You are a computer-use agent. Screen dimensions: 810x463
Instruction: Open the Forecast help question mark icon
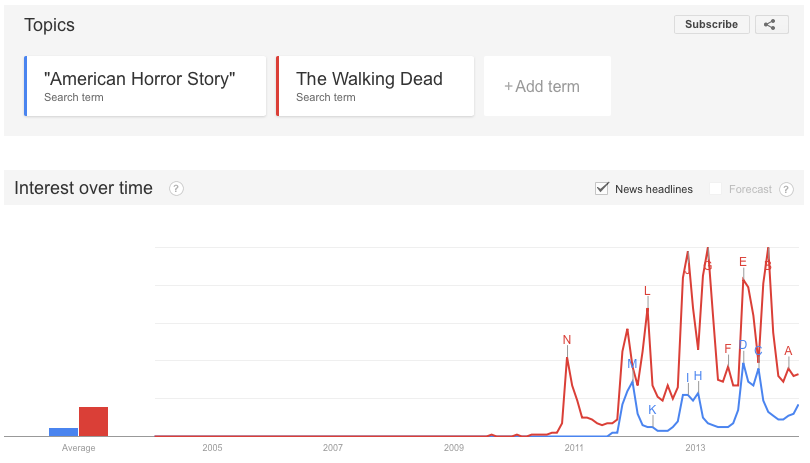point(786,189)
